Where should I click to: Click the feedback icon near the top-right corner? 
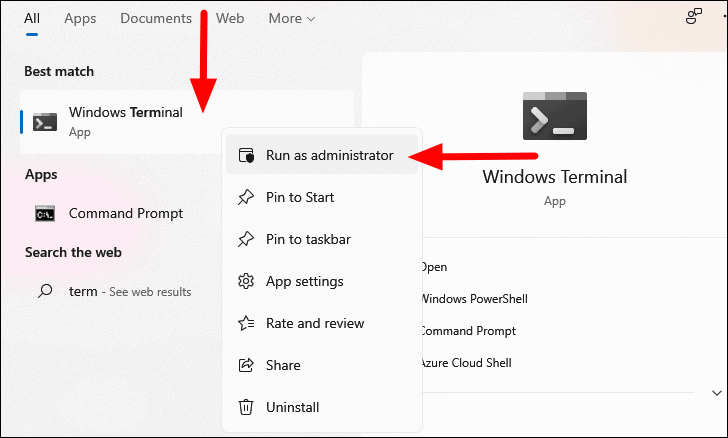point(694,16)
